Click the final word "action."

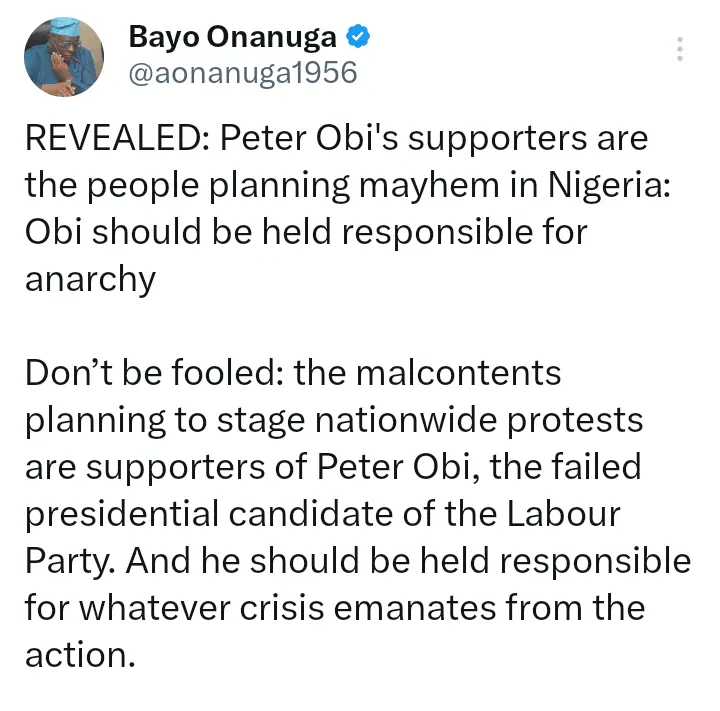point(78,654)
